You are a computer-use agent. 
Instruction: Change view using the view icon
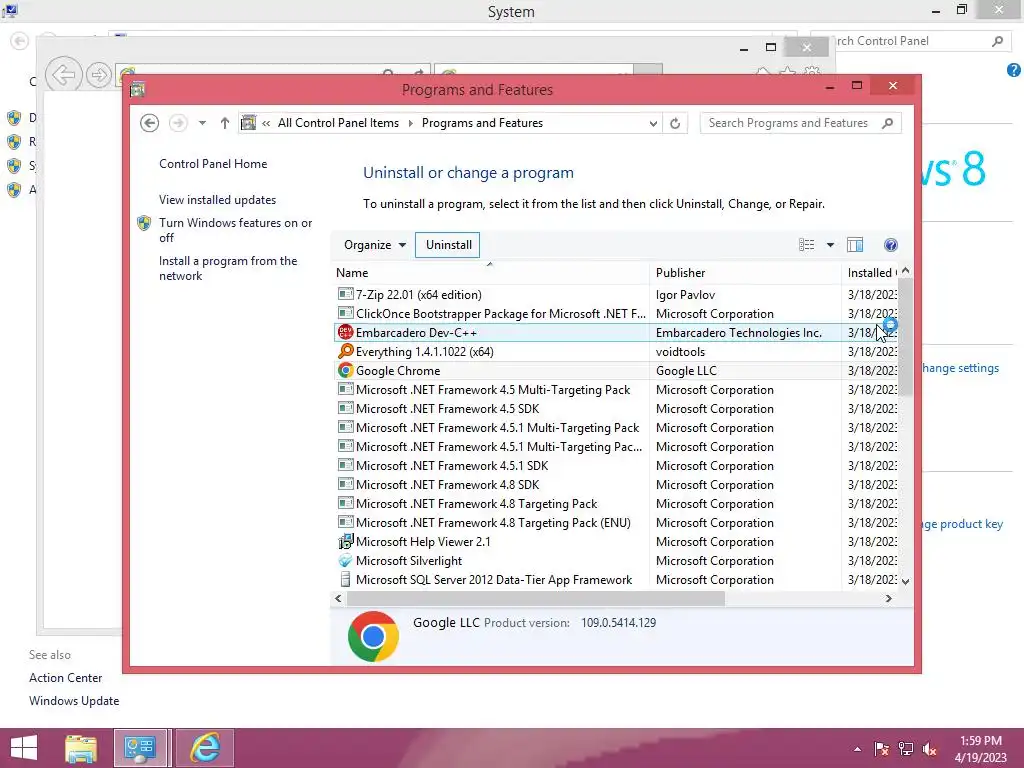point(807,245)
